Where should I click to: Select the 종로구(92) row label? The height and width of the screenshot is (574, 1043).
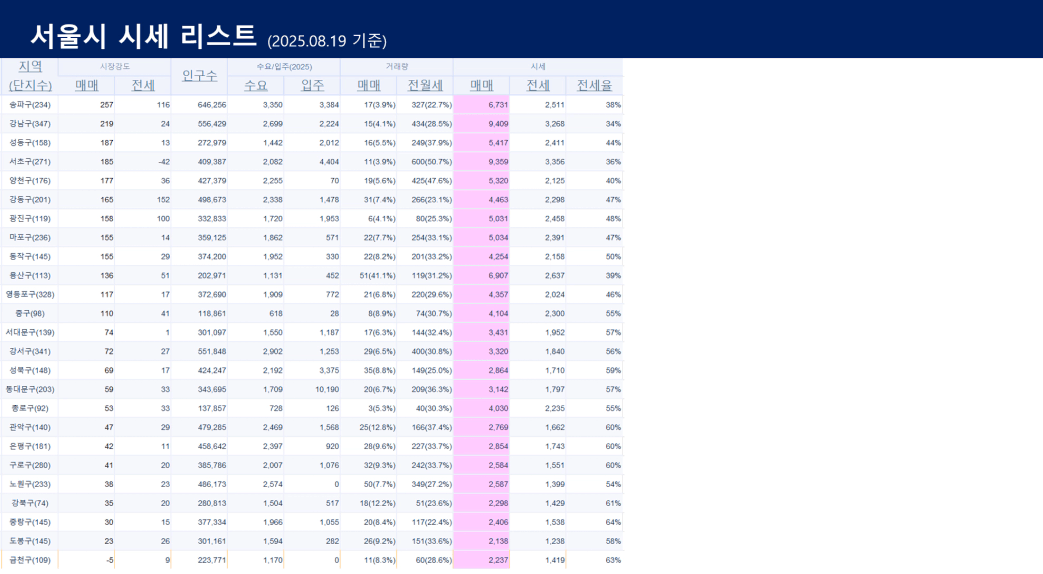coord(29,408)
